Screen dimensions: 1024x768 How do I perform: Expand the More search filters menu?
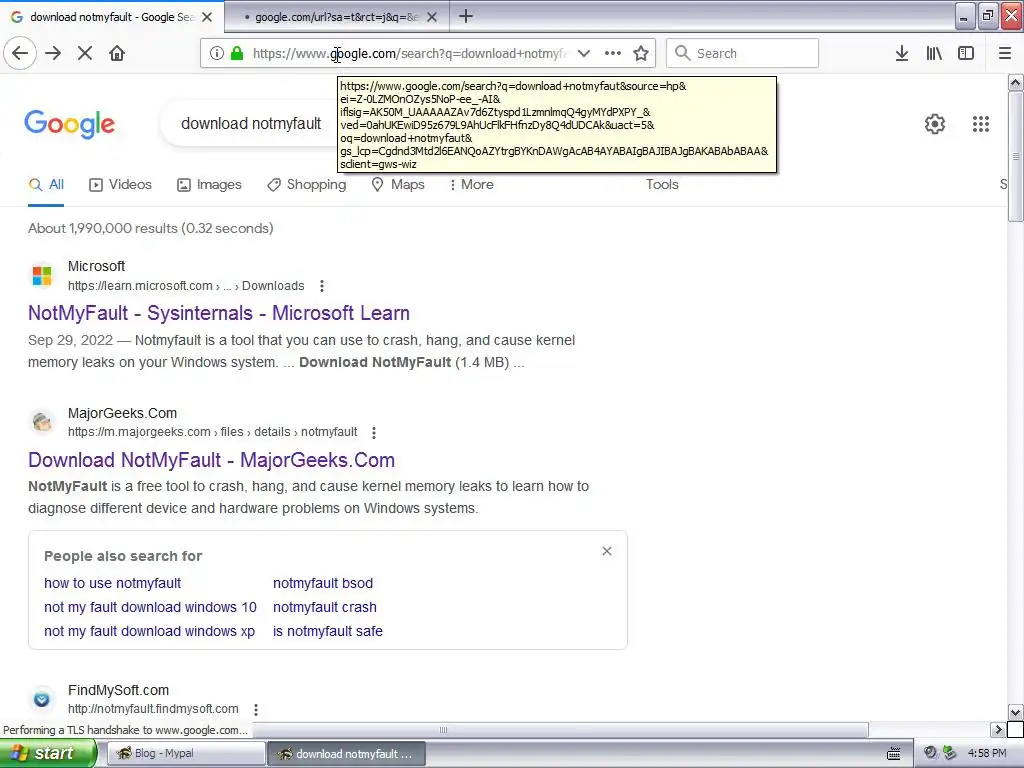point(472,185)
